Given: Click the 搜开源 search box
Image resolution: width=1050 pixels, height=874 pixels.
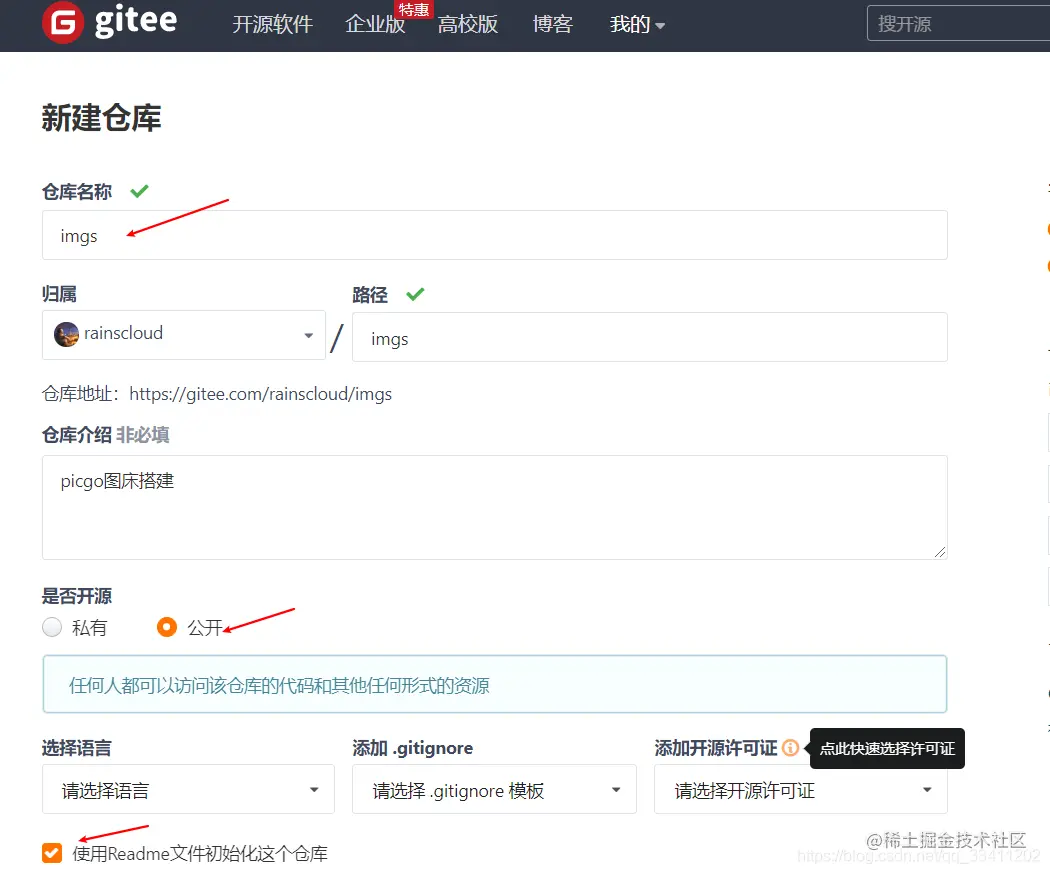Looking at the screenshot, I should [x=958, y=23].
